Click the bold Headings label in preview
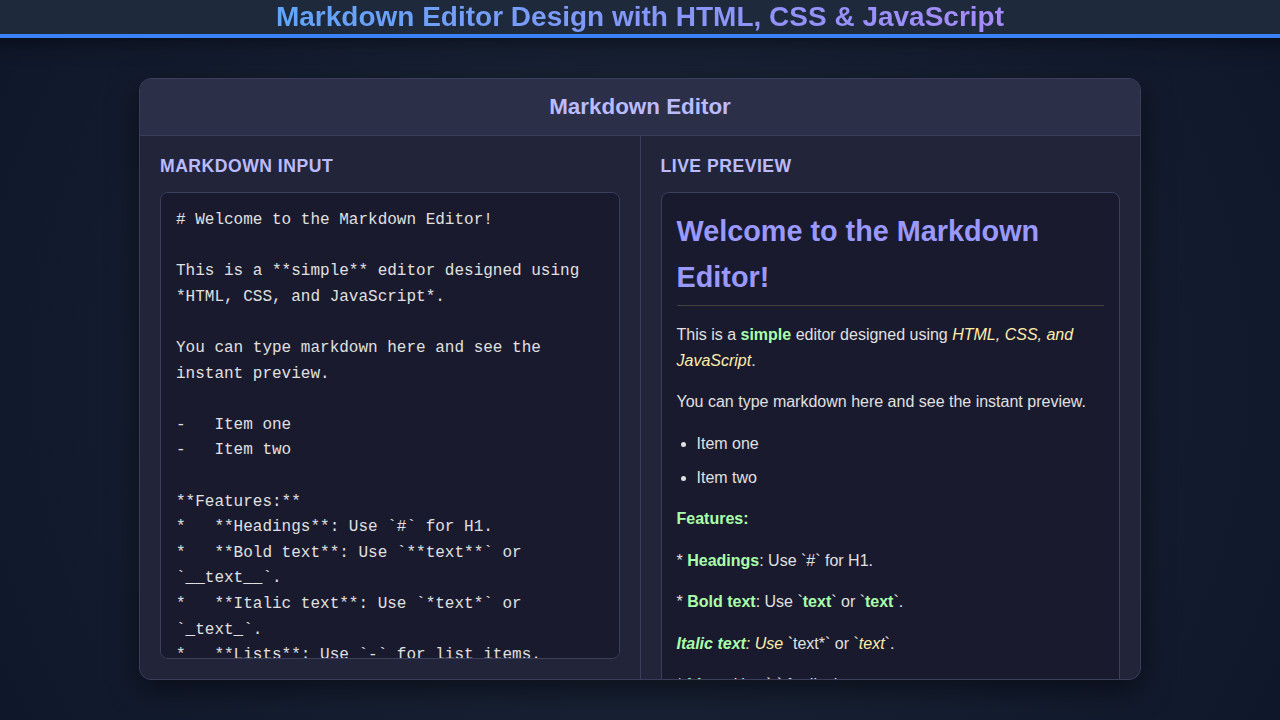1280x720 pixels. (x=721, y=560)
